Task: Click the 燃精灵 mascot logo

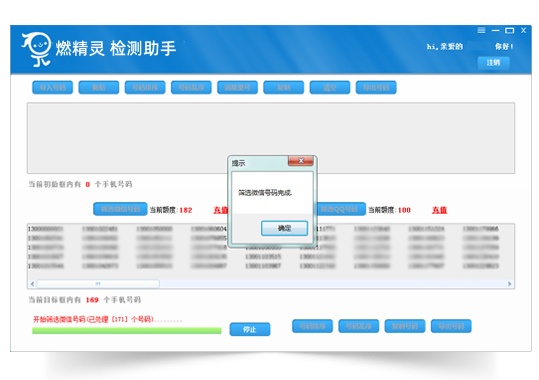Action: (37, 49)
